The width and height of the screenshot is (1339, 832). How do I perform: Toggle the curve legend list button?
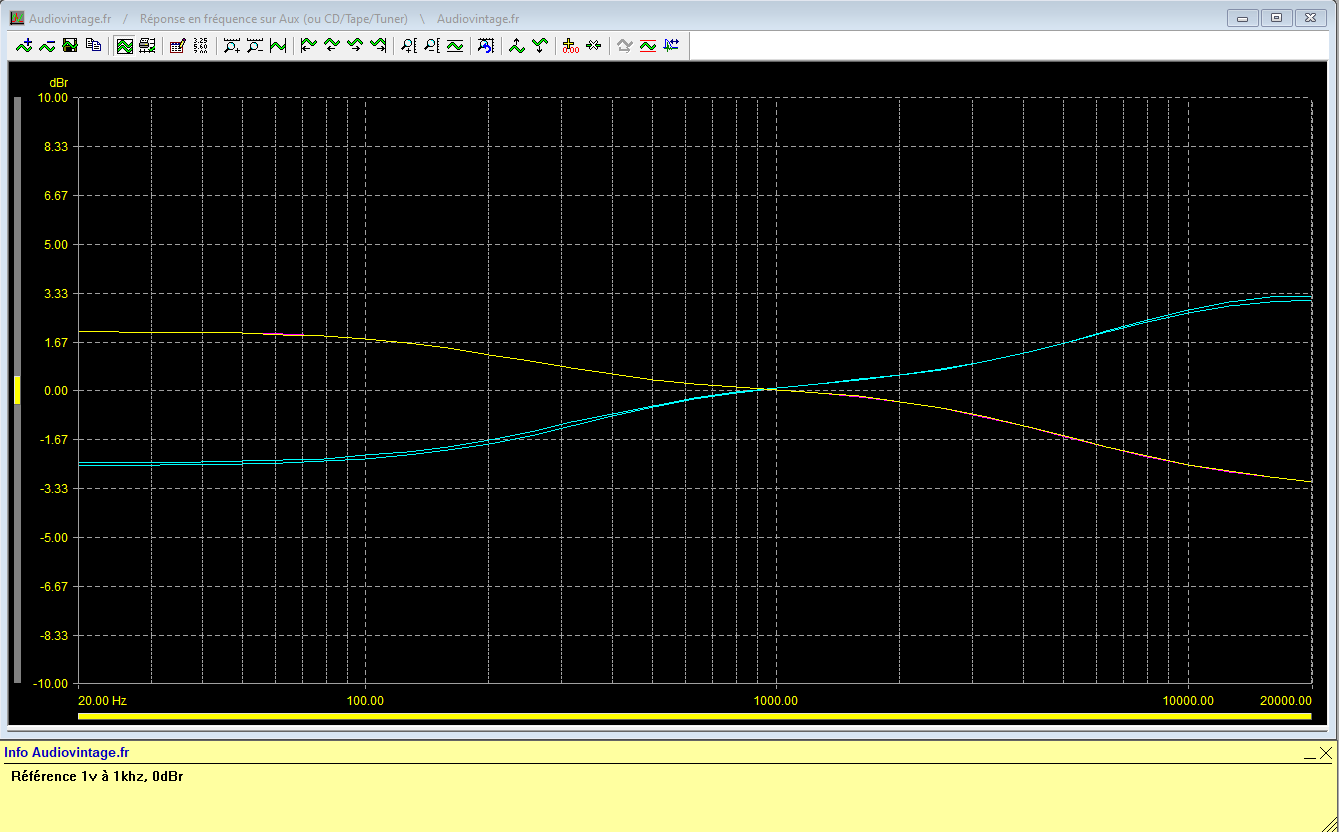tap(147, 45)
